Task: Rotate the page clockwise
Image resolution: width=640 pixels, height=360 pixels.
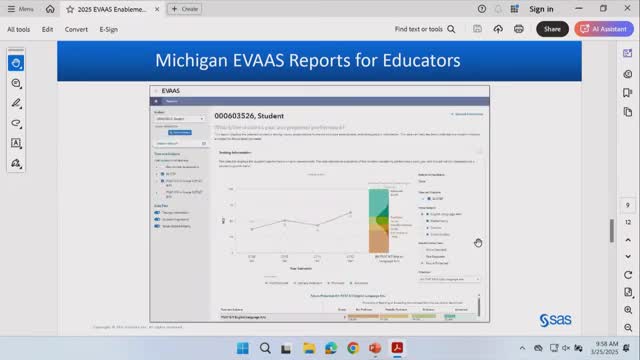Action: point(628,275)
